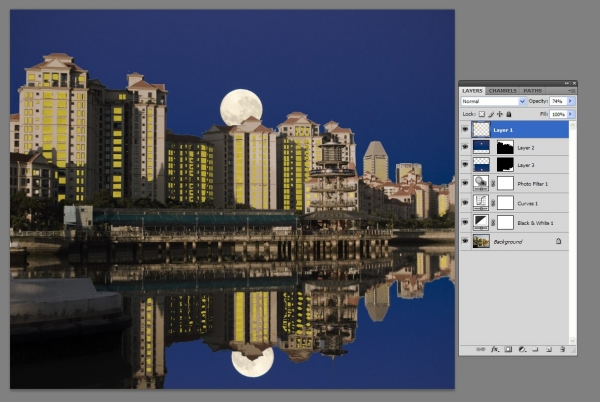Select the Layer 1 name text
Viewport: 600px width, 402px height.
[503, 130]
